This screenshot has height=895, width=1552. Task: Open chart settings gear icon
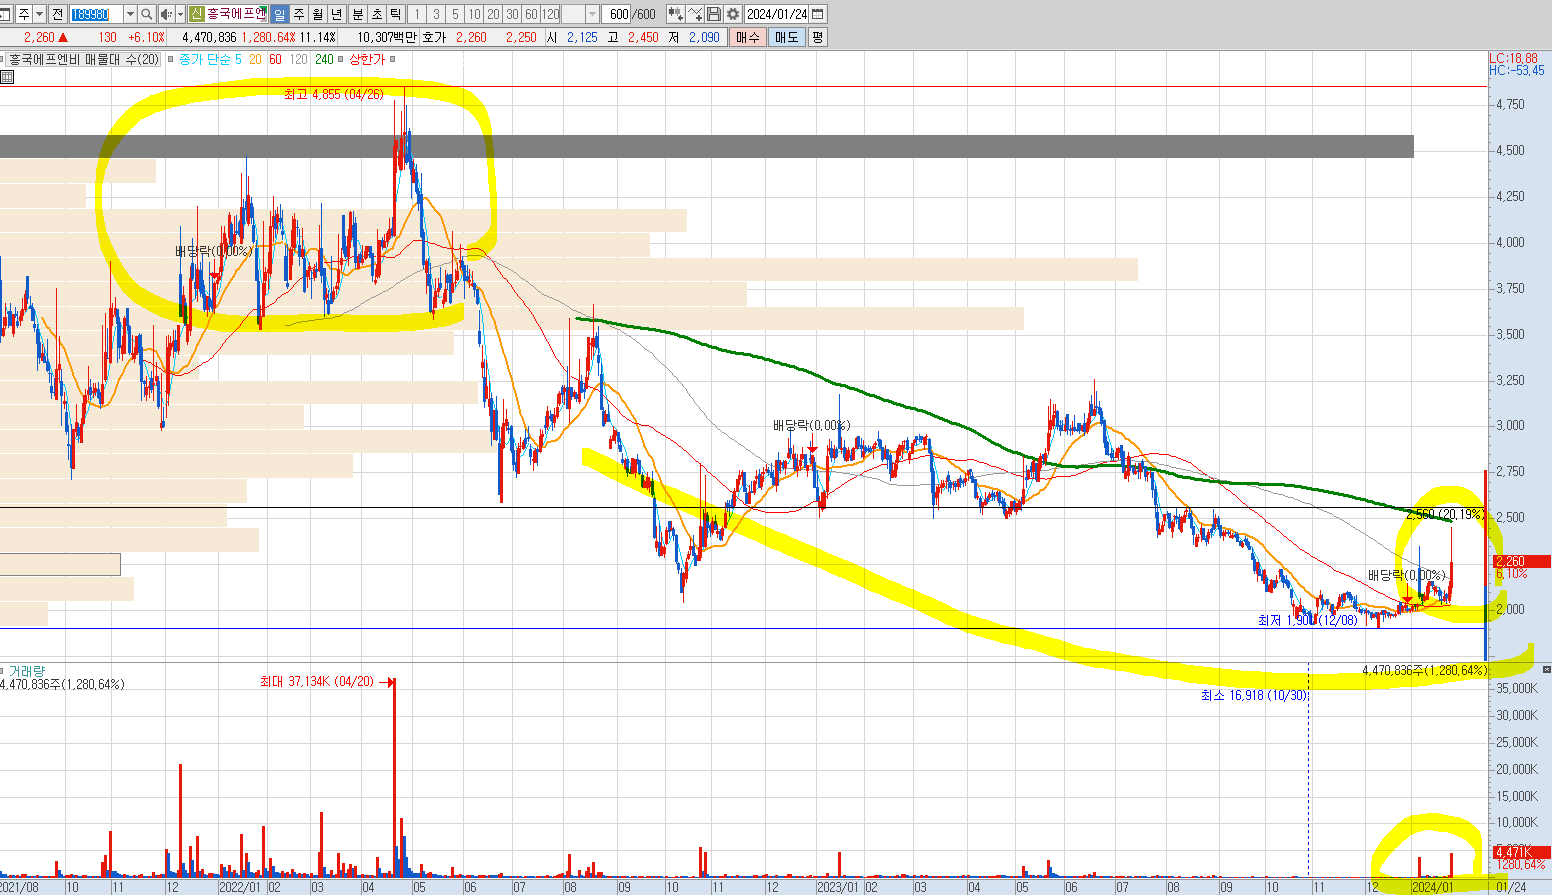(733, 14)
